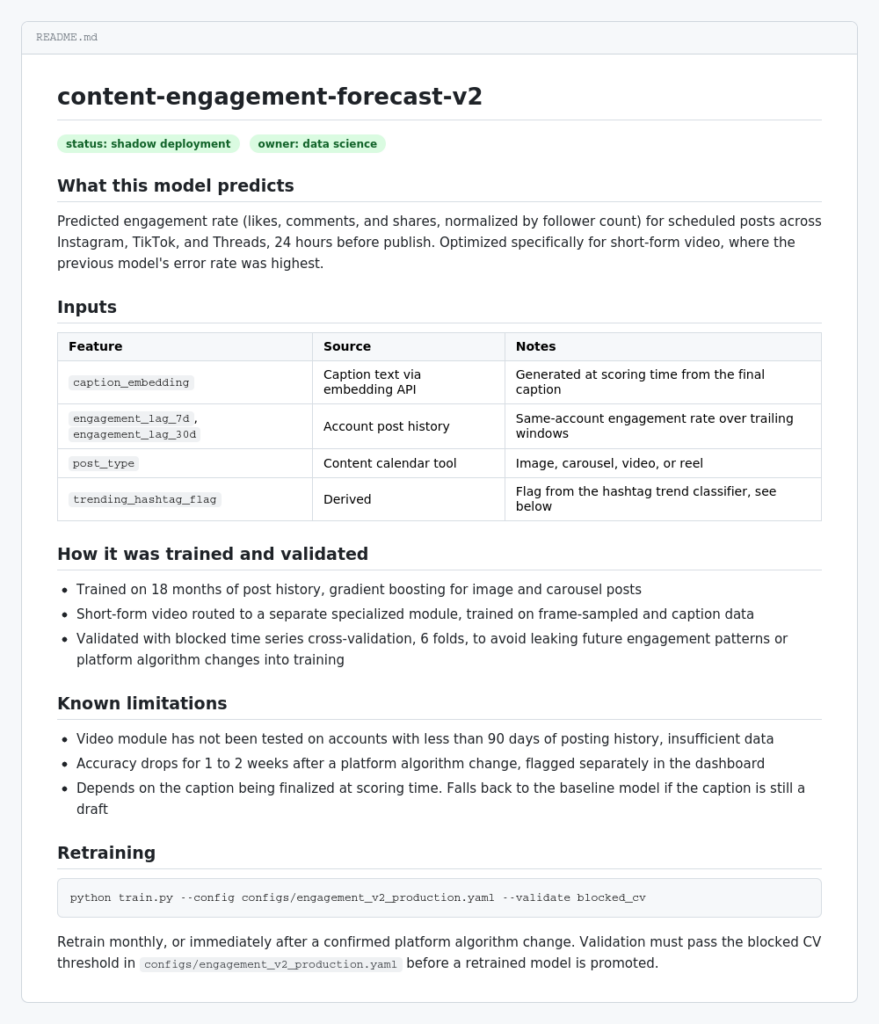This screenshot has height=1024, width=879.
Task: Click the owner: data science badge
Action: tap(317, 144)
